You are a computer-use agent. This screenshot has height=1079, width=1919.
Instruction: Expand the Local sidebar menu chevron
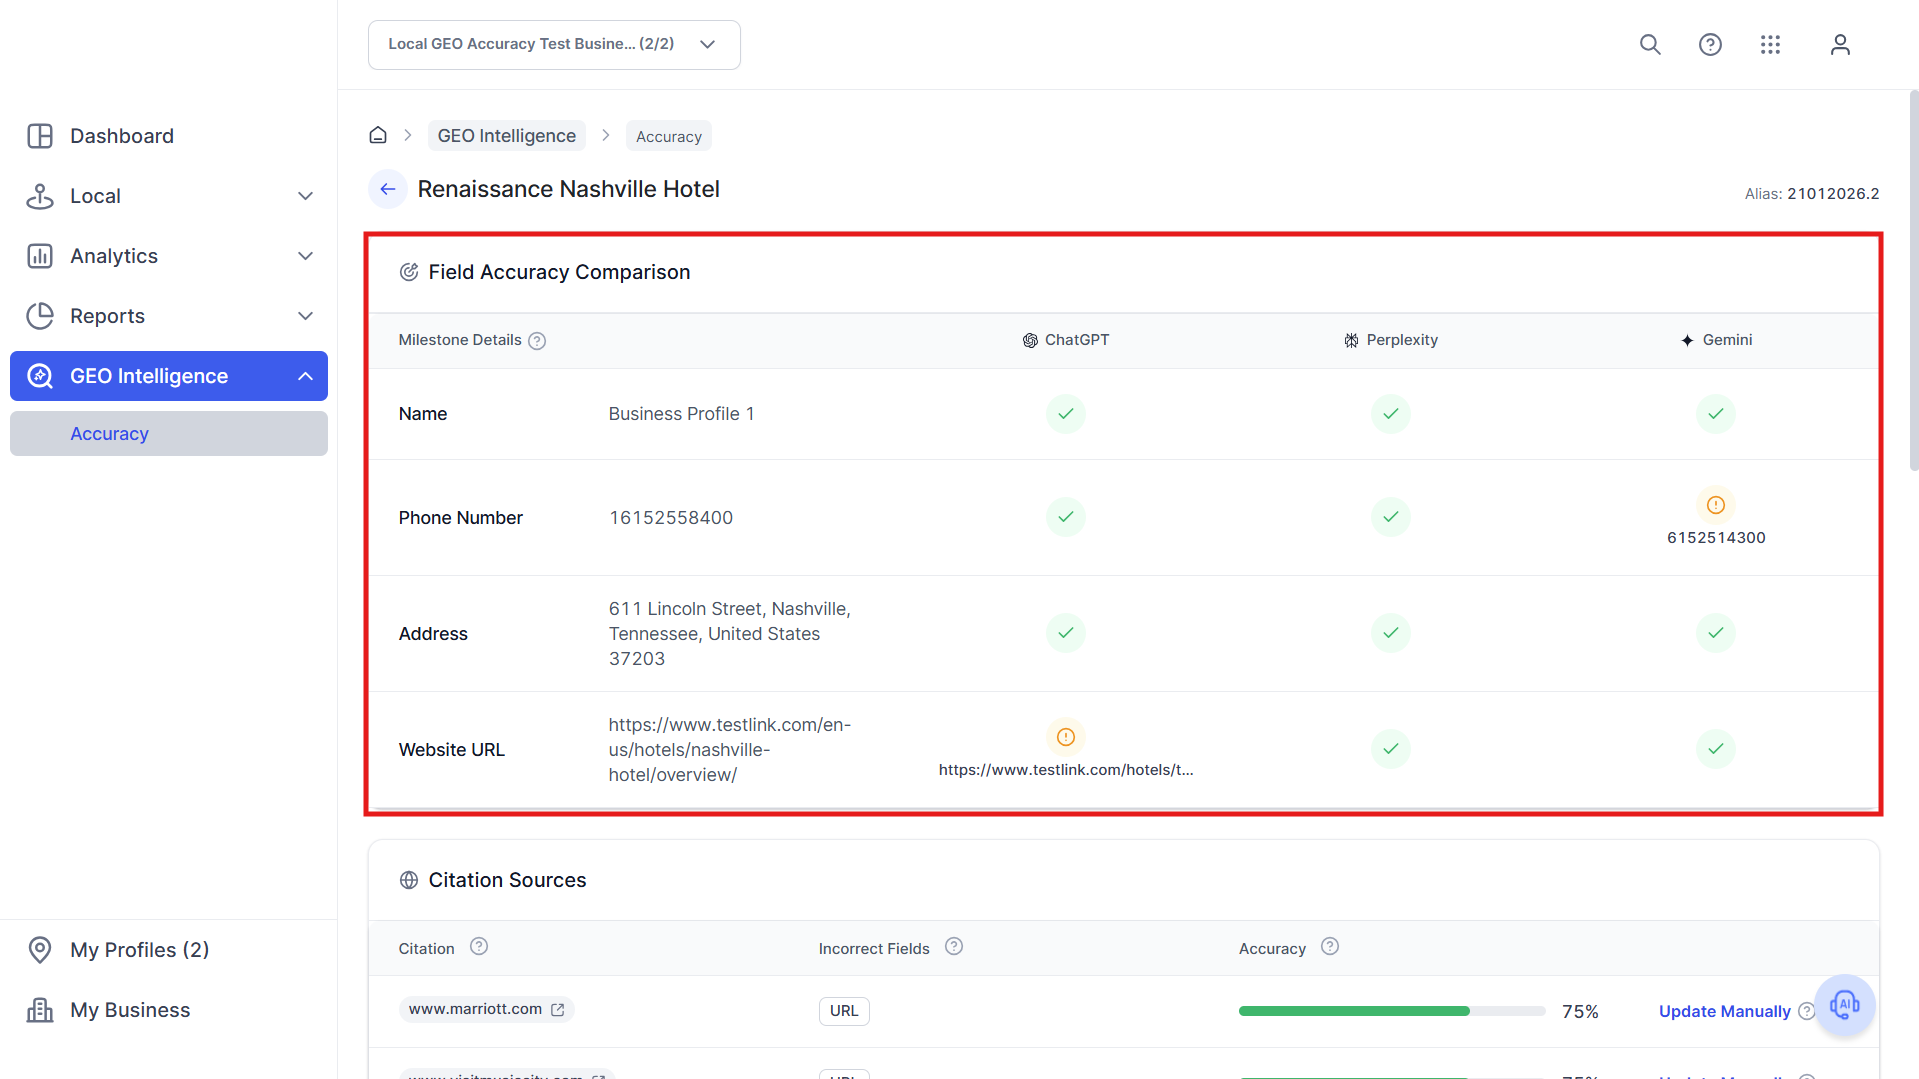(x=306, y=196)
